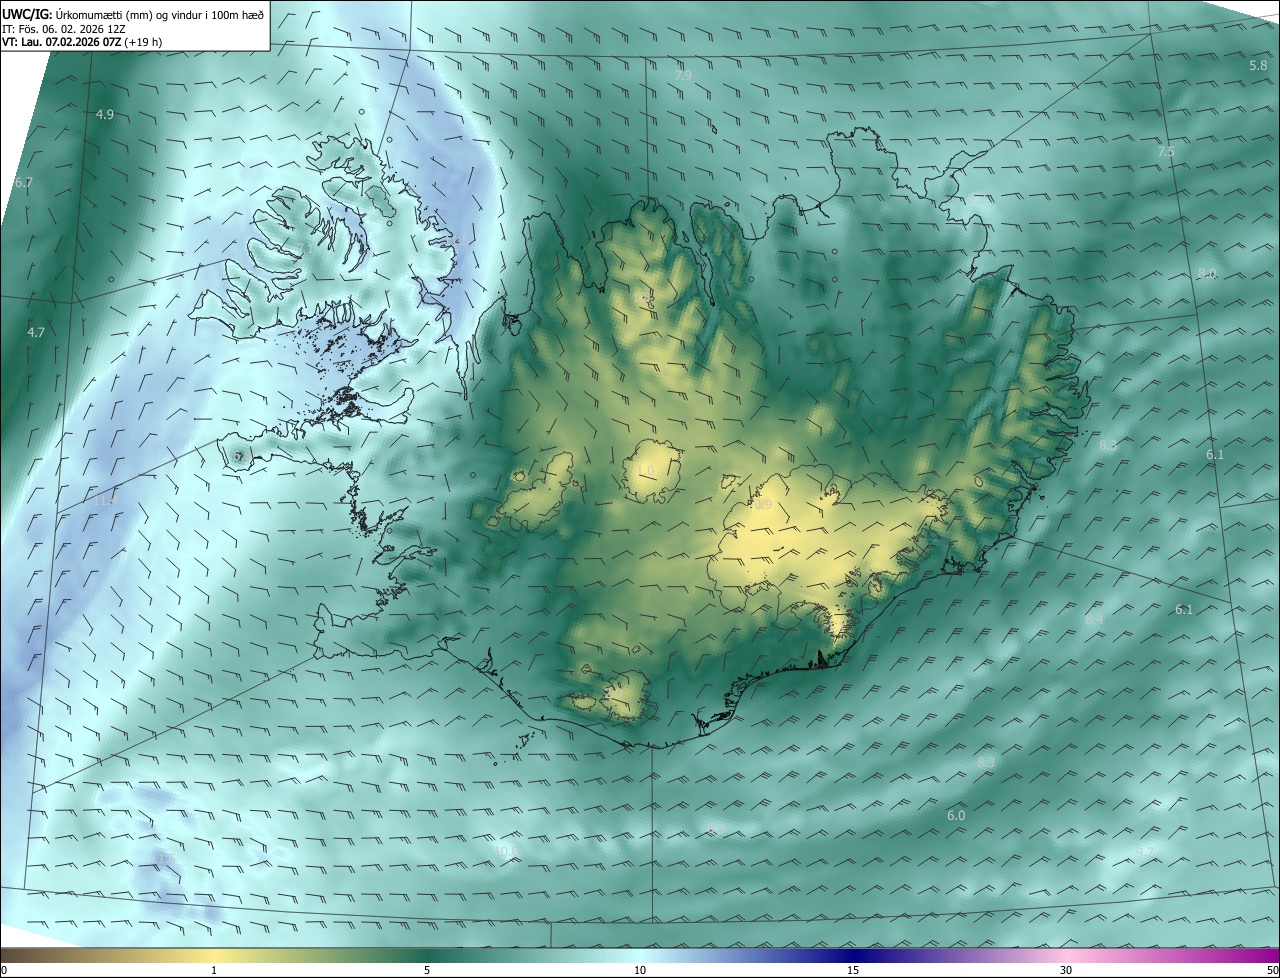Click the 6.7 value label on the map

(24, 183)
